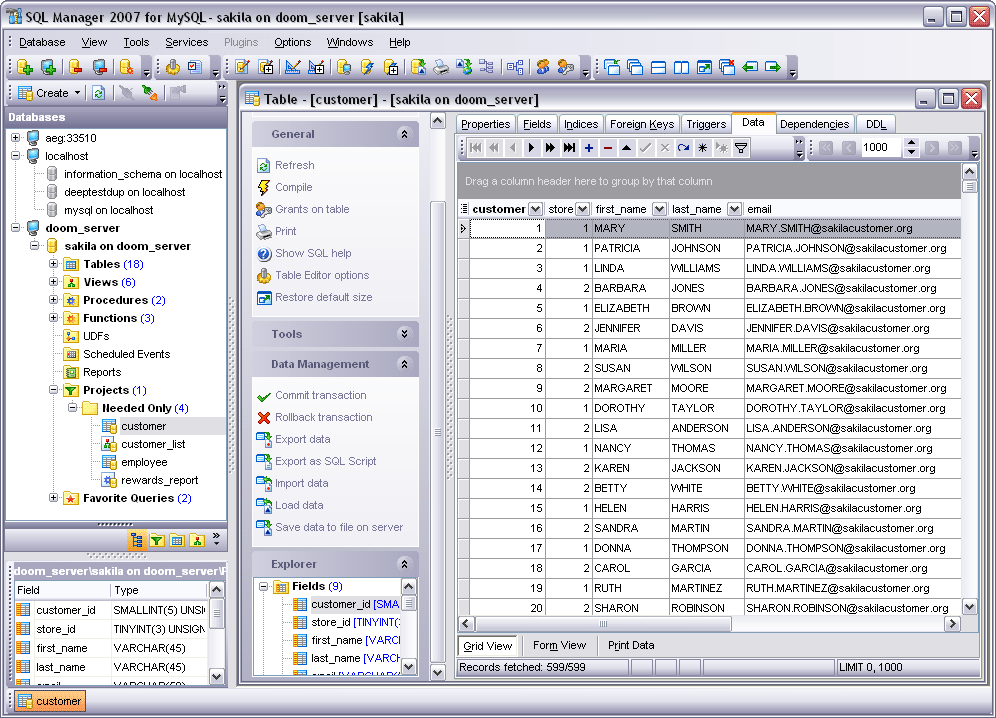This screenshot has width=996, height=718.
Task: Select customer_list in Needed Only project
Action: pos(153,444)
